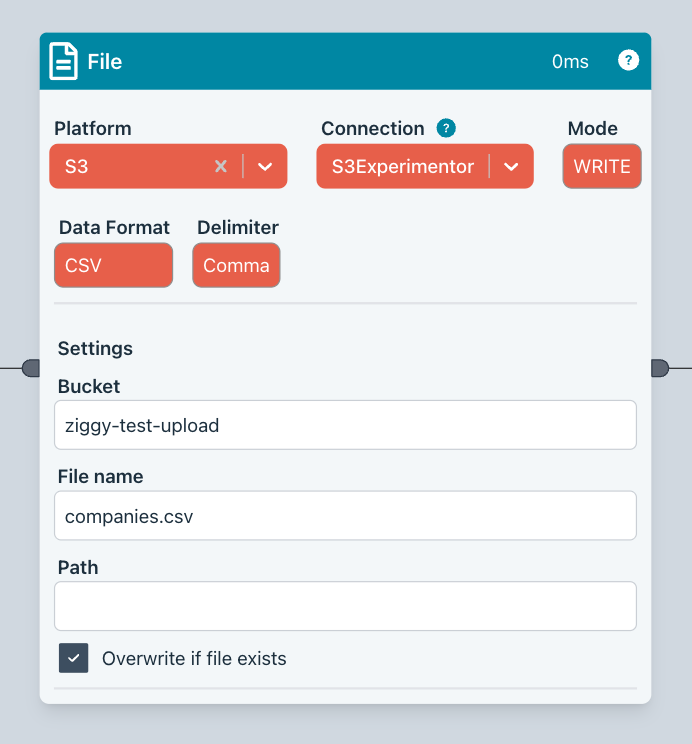Click the 'Overwrite if file exists' label text
The width and height of the screenshot is (692, 744).
pos(194,658)
